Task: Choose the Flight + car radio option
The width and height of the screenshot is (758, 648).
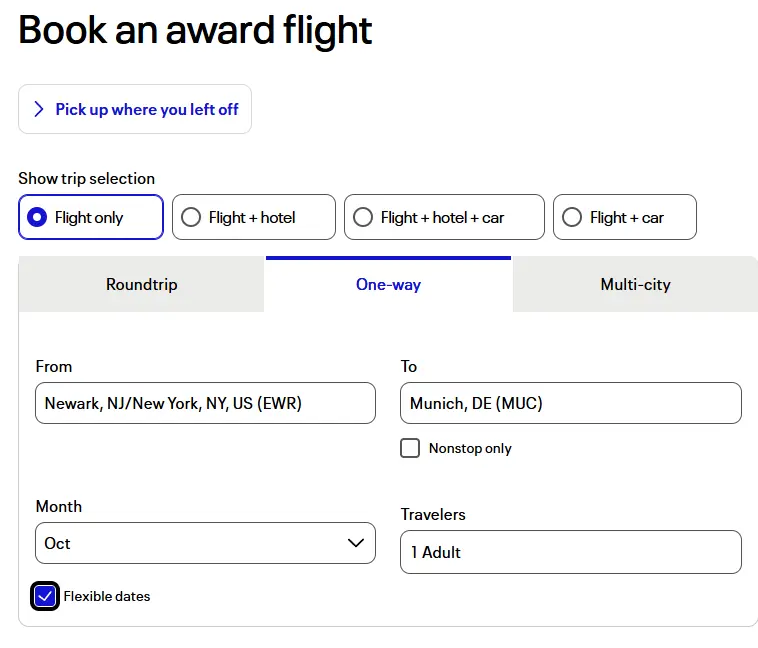Action: [x=572, y=217]
